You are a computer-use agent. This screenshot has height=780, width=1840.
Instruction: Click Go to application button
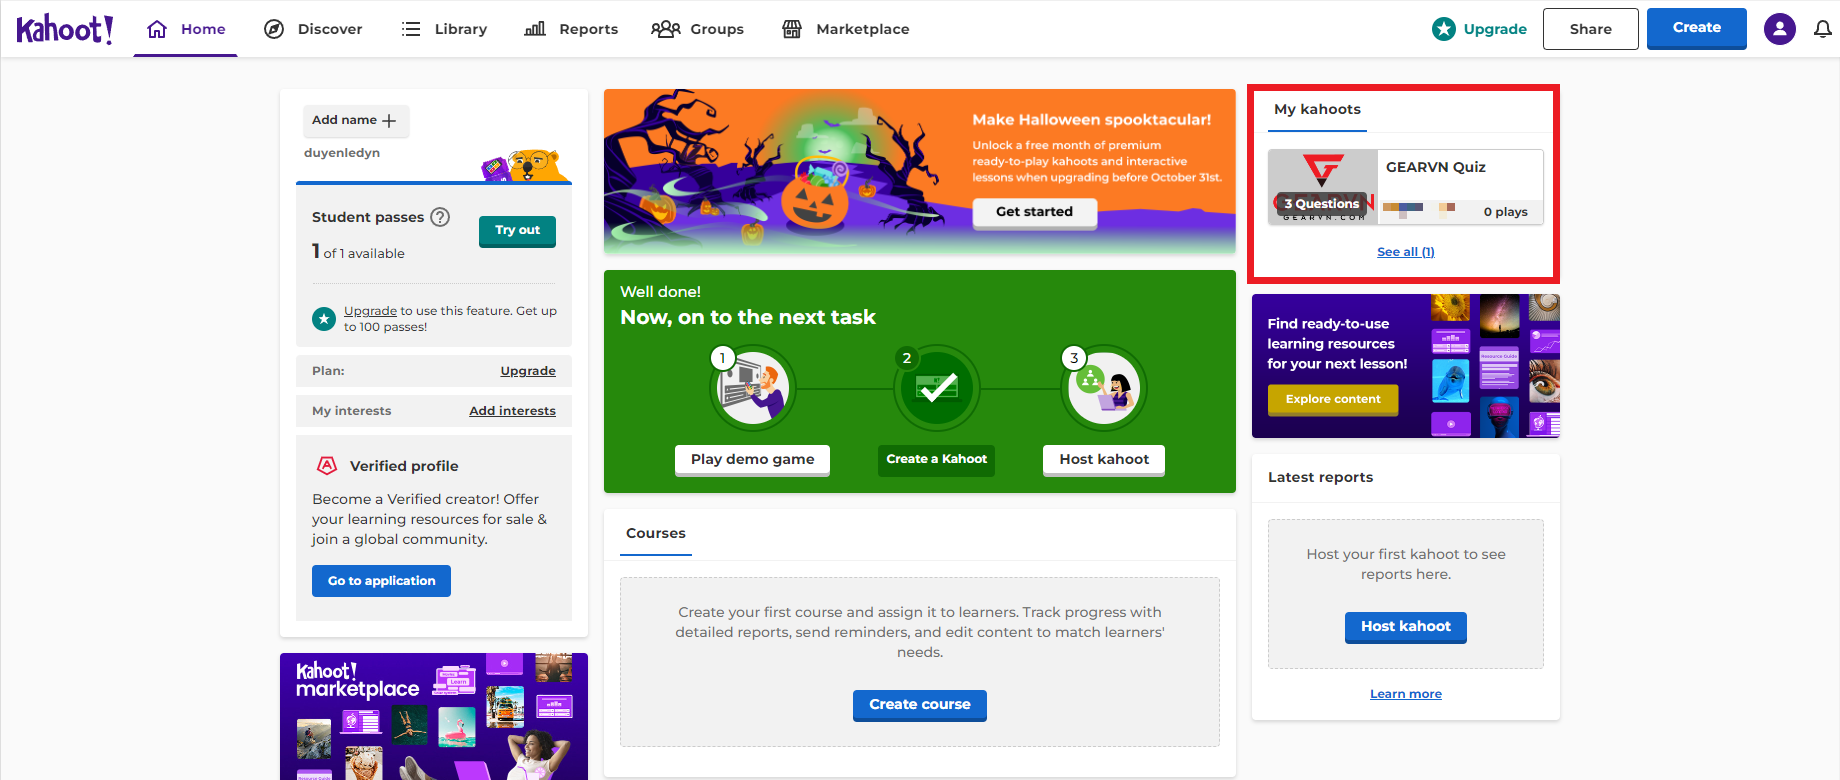point(381,581)
